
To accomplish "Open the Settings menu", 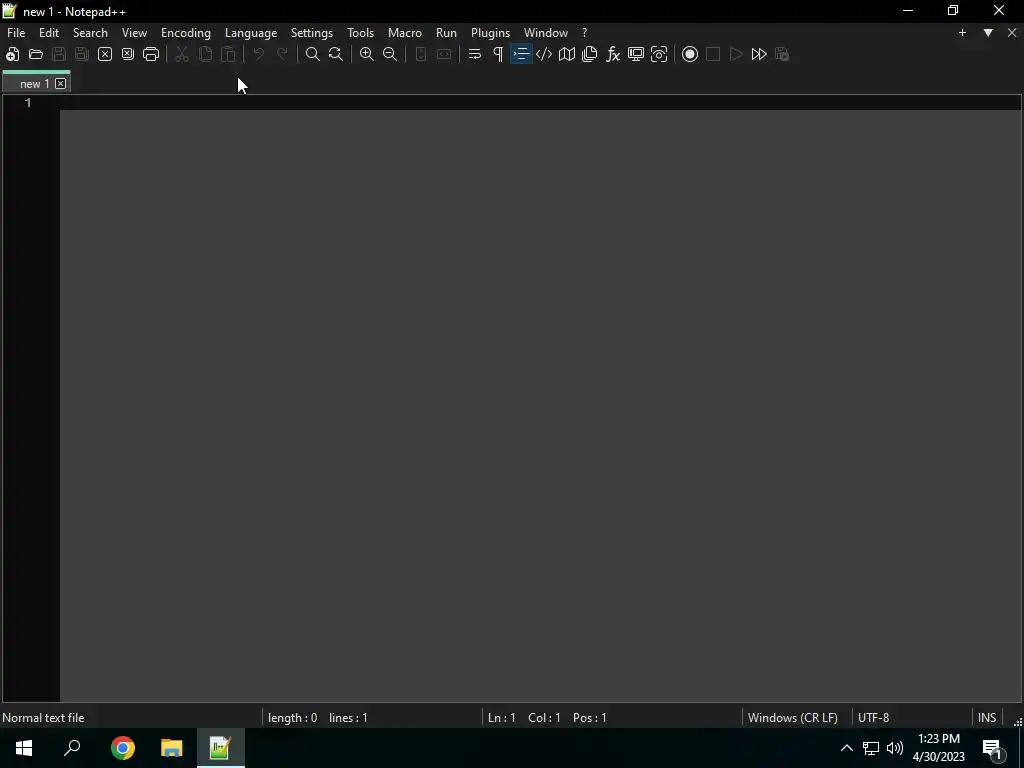I will click(x=312, y=33).
